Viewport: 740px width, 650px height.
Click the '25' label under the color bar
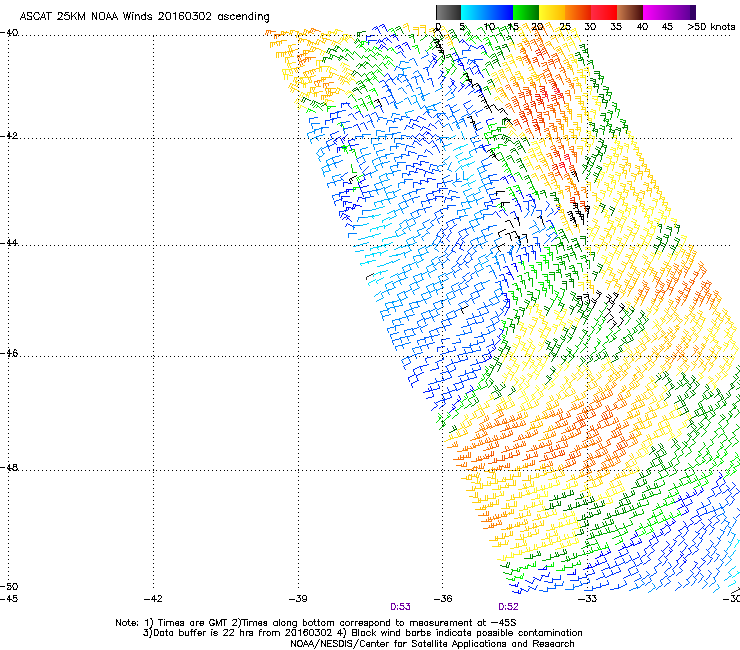pos(565,27)
